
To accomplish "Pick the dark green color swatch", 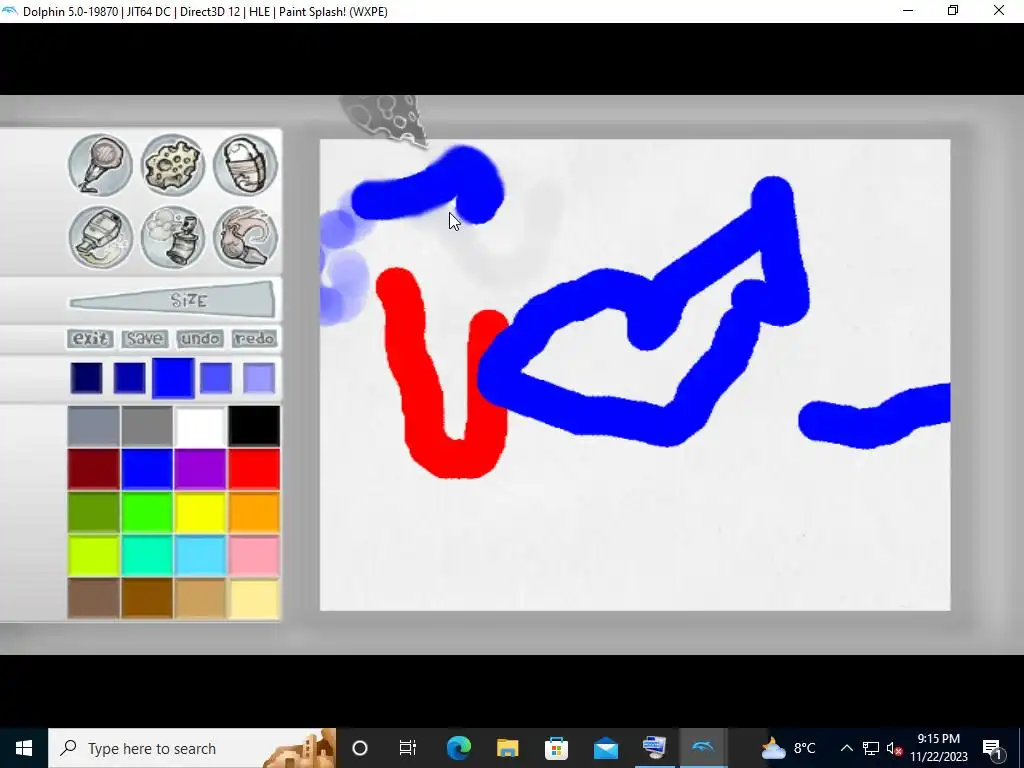I will [x=93, y=512].
